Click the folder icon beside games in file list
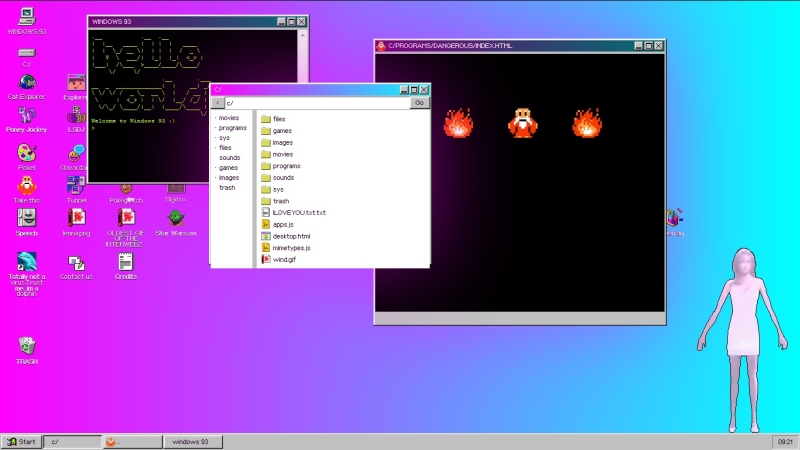The height and width of the screenshot is (450, 800). pos(266,131)
